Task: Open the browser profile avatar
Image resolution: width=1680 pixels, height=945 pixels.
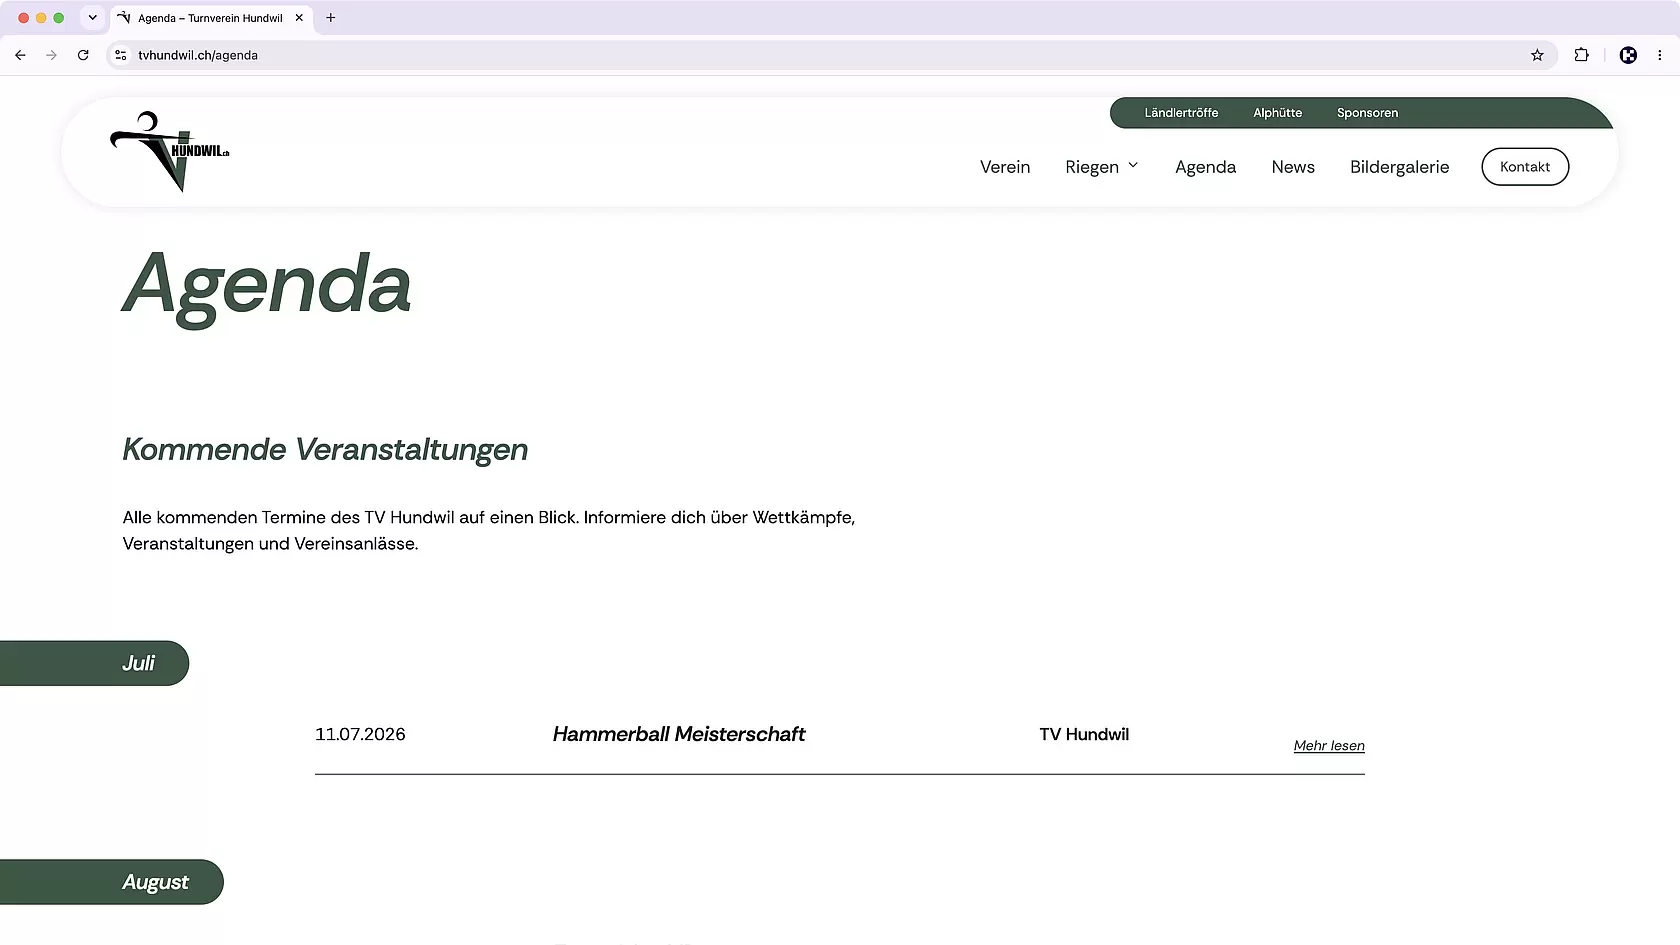Action: click(1628, 55)
